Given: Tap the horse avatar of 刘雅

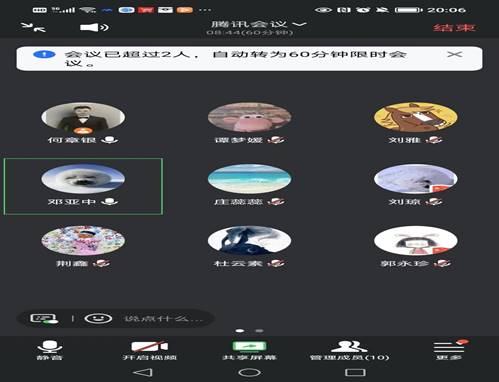Looking at the screenshot, I should 416,117.
